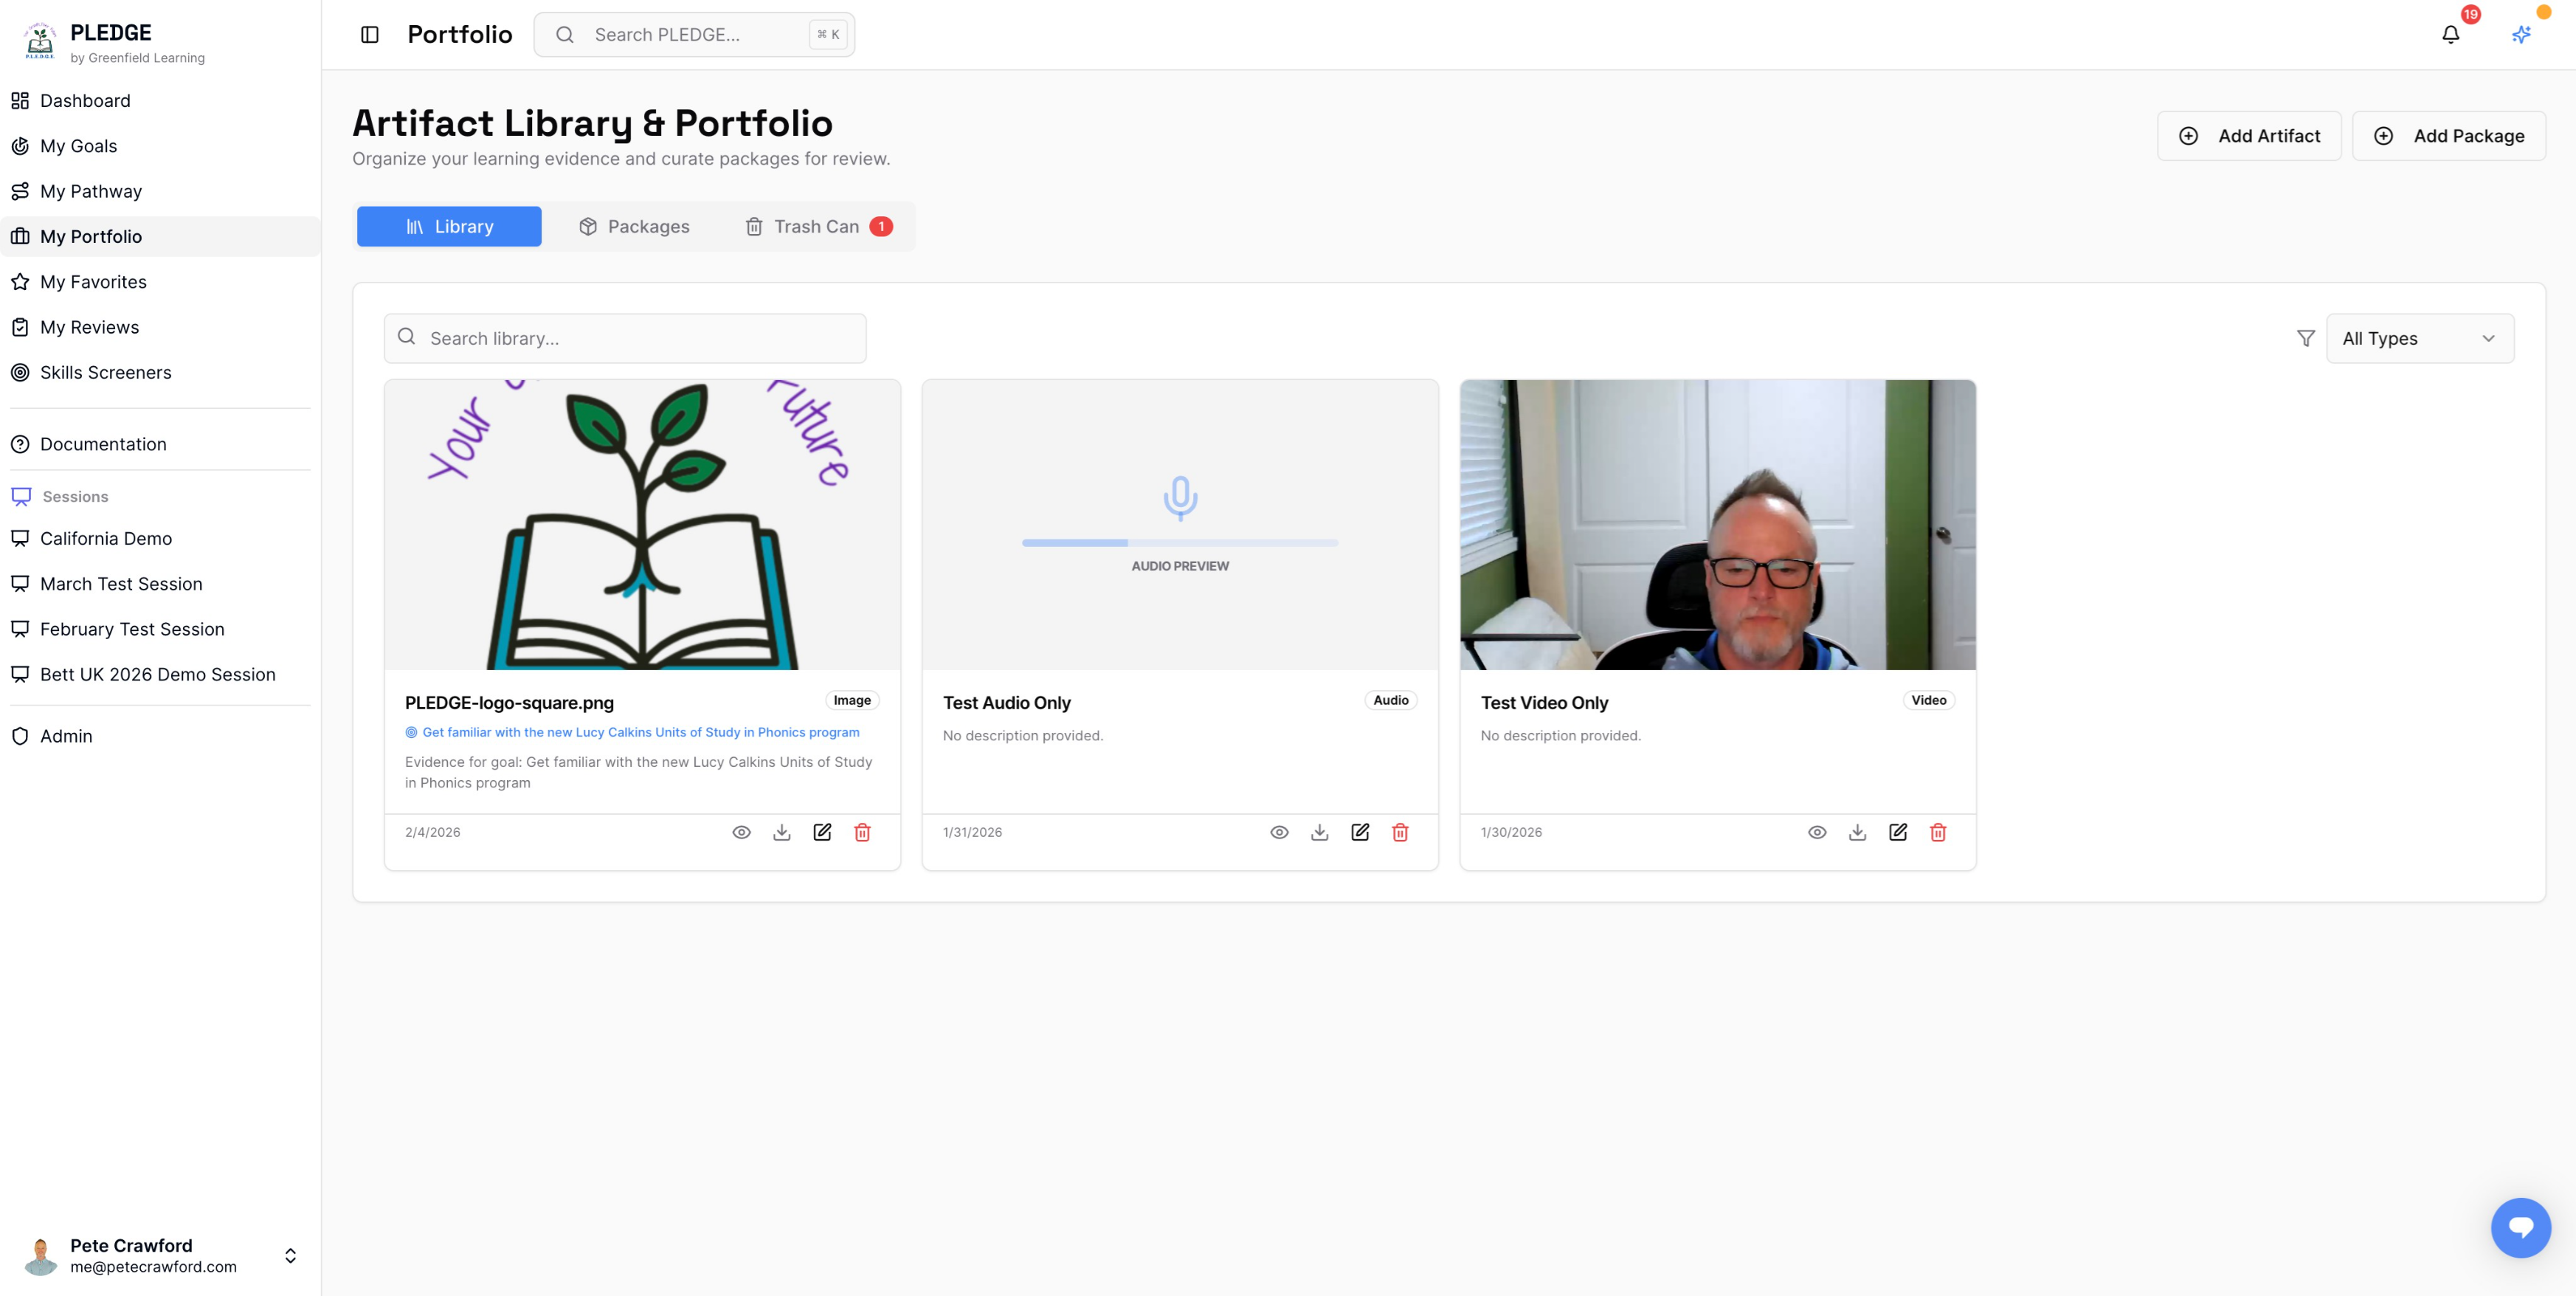Download the Test Audio Only artifact

point(1320,832)
